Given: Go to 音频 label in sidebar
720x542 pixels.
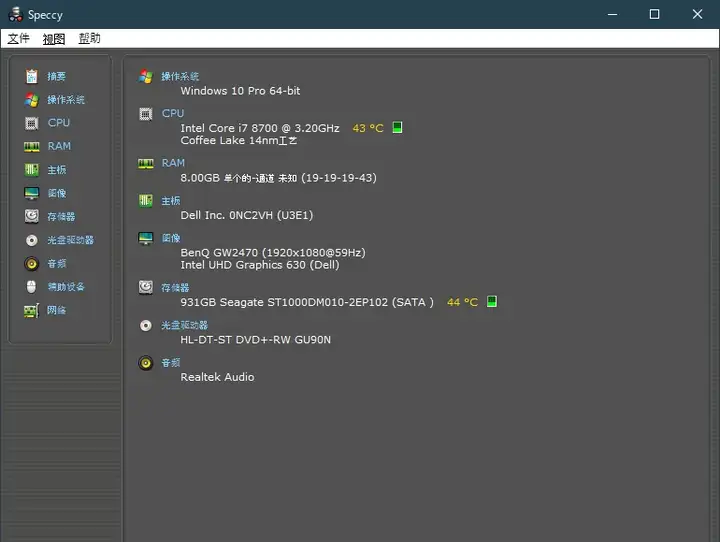Looking at the screenshot, I should click(56, 264).
